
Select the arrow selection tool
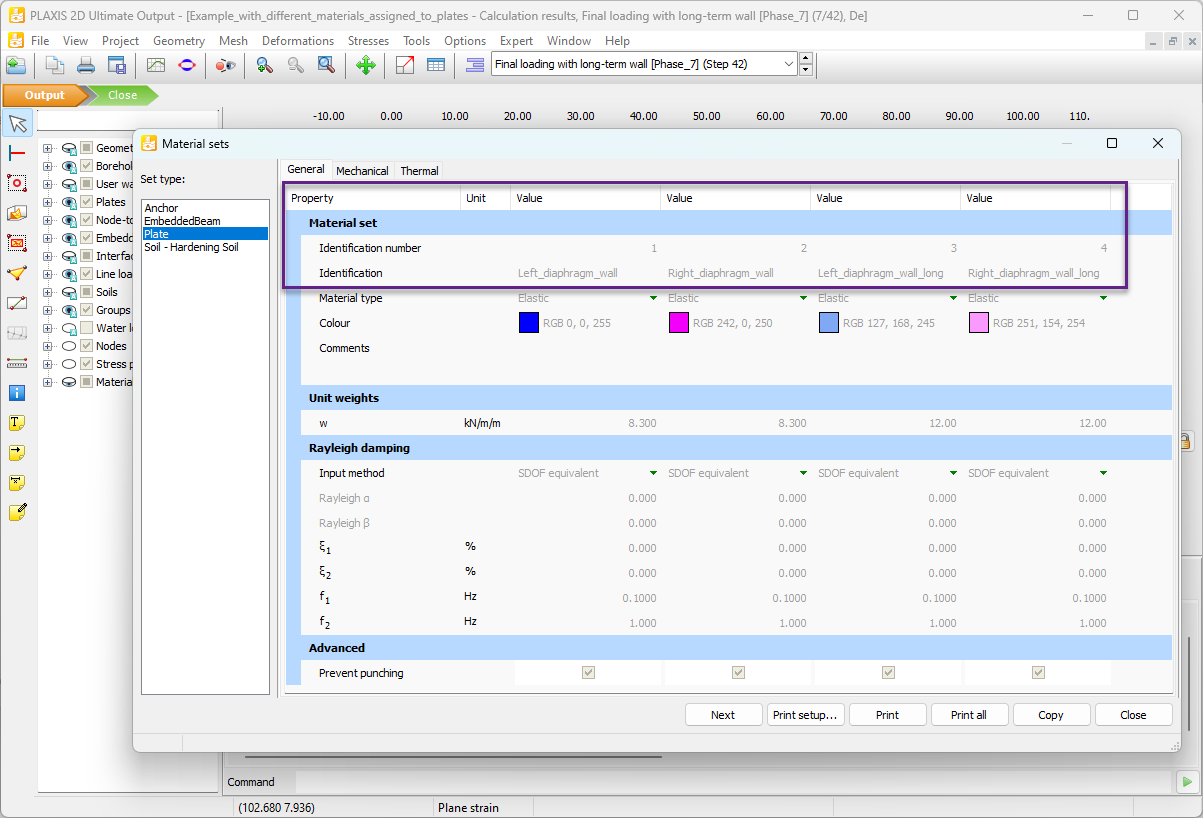tap(16, 123)
